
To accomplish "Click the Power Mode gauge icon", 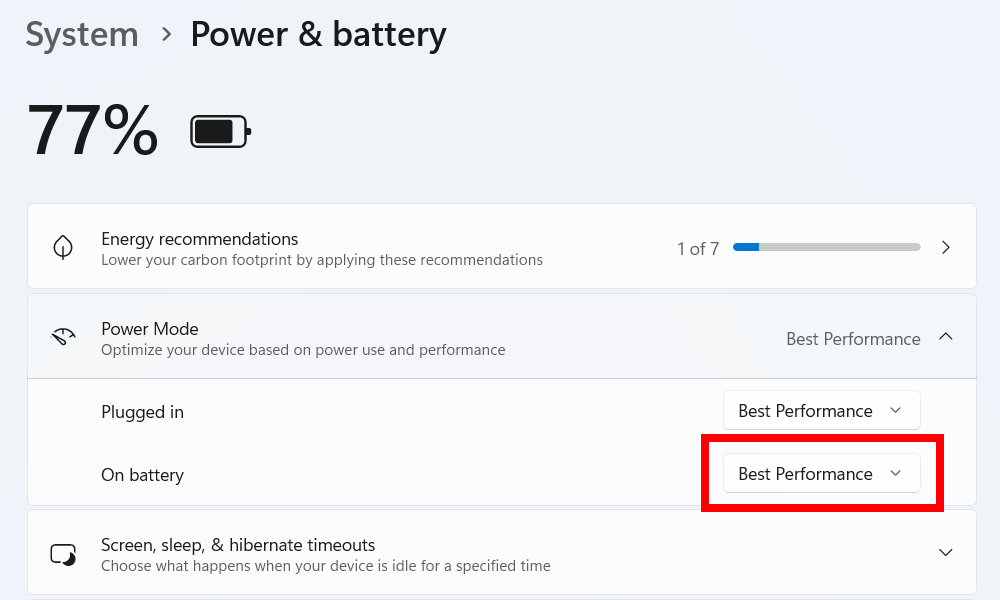I will [x=63, y=338].
